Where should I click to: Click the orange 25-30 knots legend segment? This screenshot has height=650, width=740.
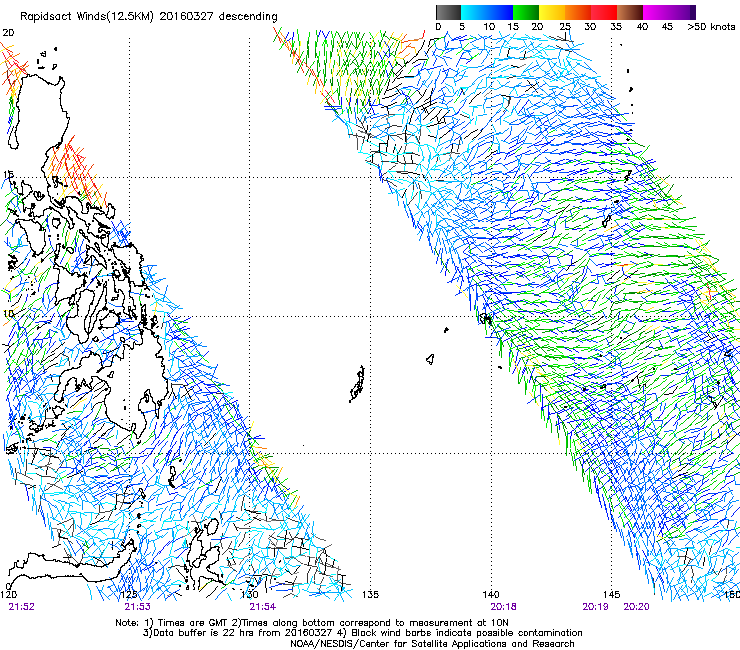click(578, 12)
